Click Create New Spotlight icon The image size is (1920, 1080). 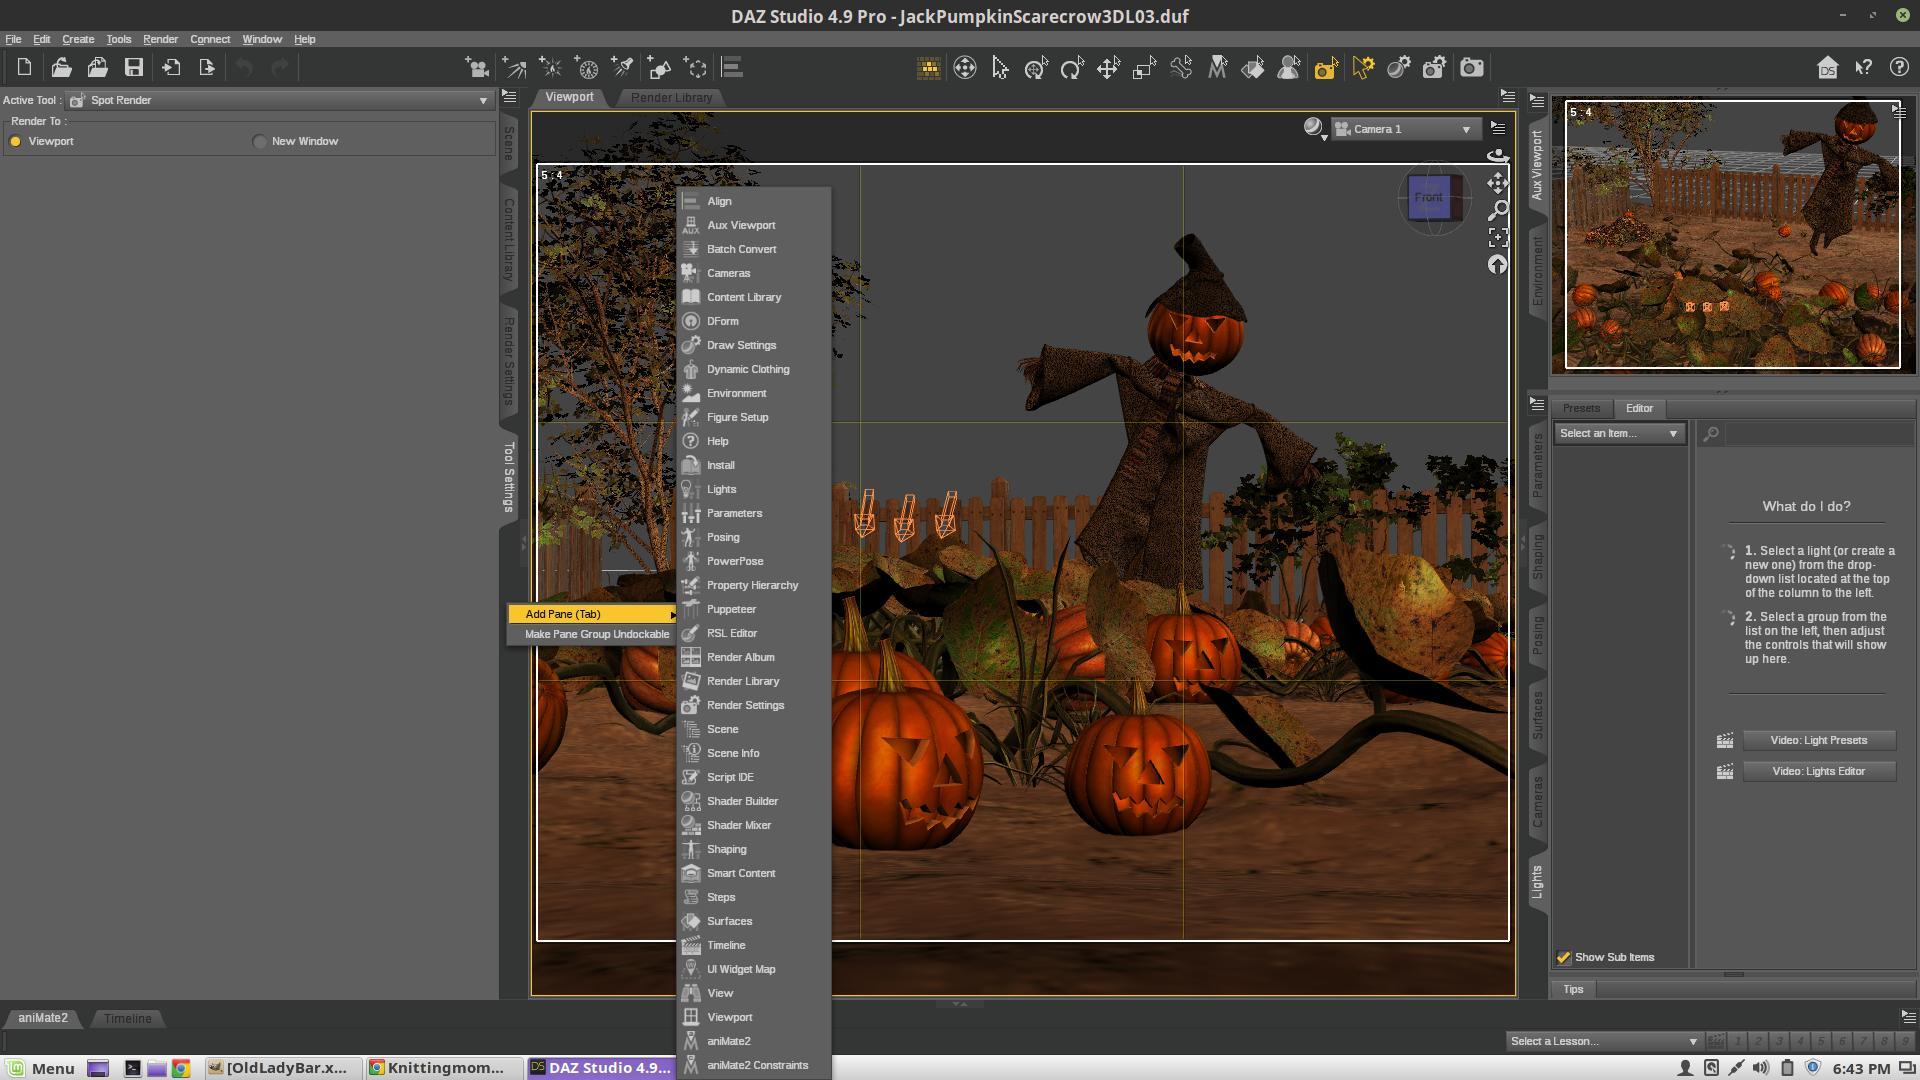[x=622, y=68]
